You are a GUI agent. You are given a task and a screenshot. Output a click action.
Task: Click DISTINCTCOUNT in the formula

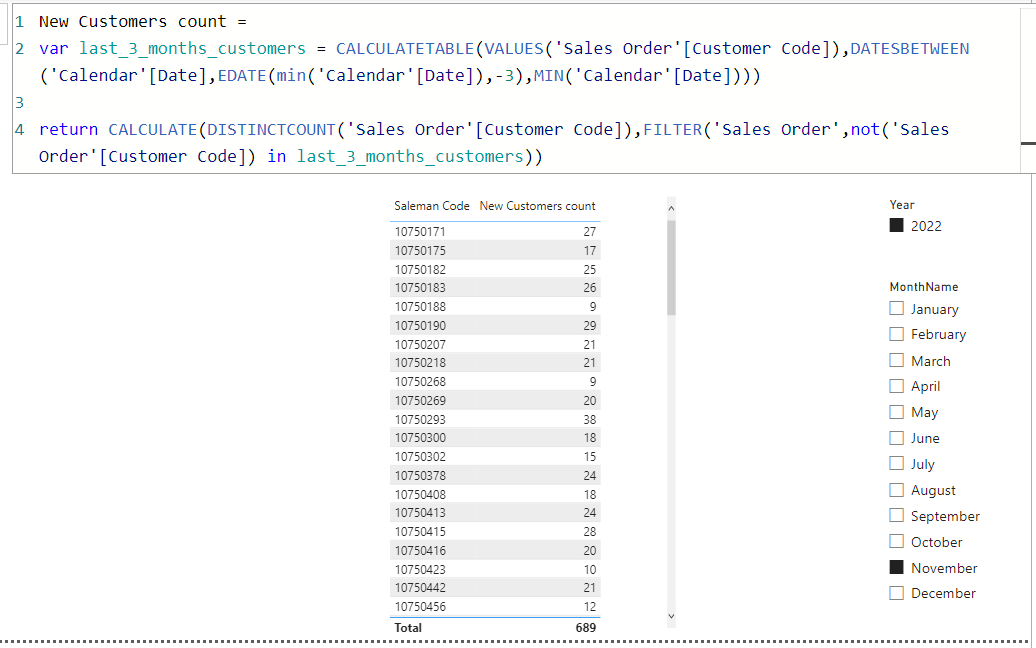[x=271, y=129]
